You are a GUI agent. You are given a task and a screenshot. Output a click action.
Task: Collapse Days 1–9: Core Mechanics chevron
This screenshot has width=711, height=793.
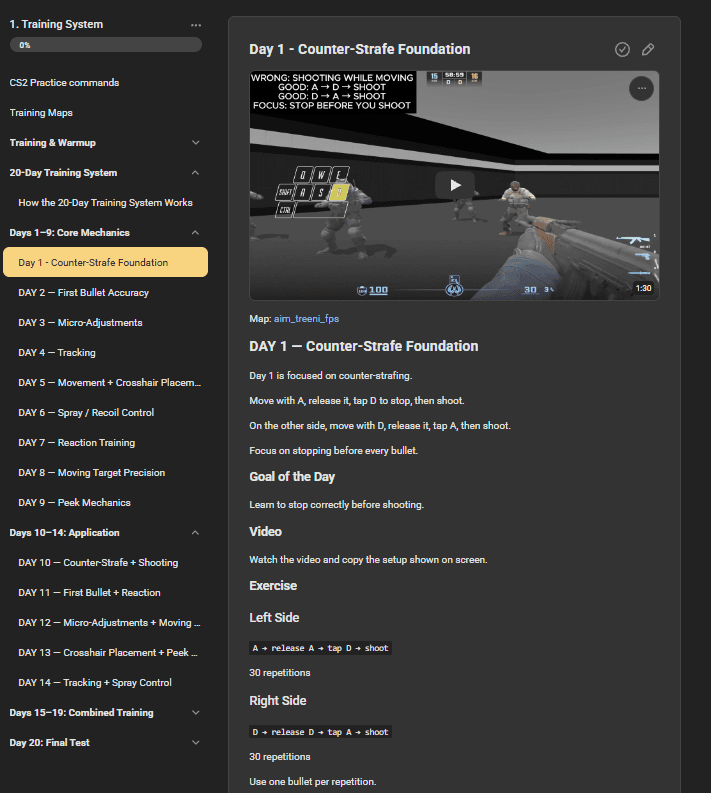coord(196,233)
